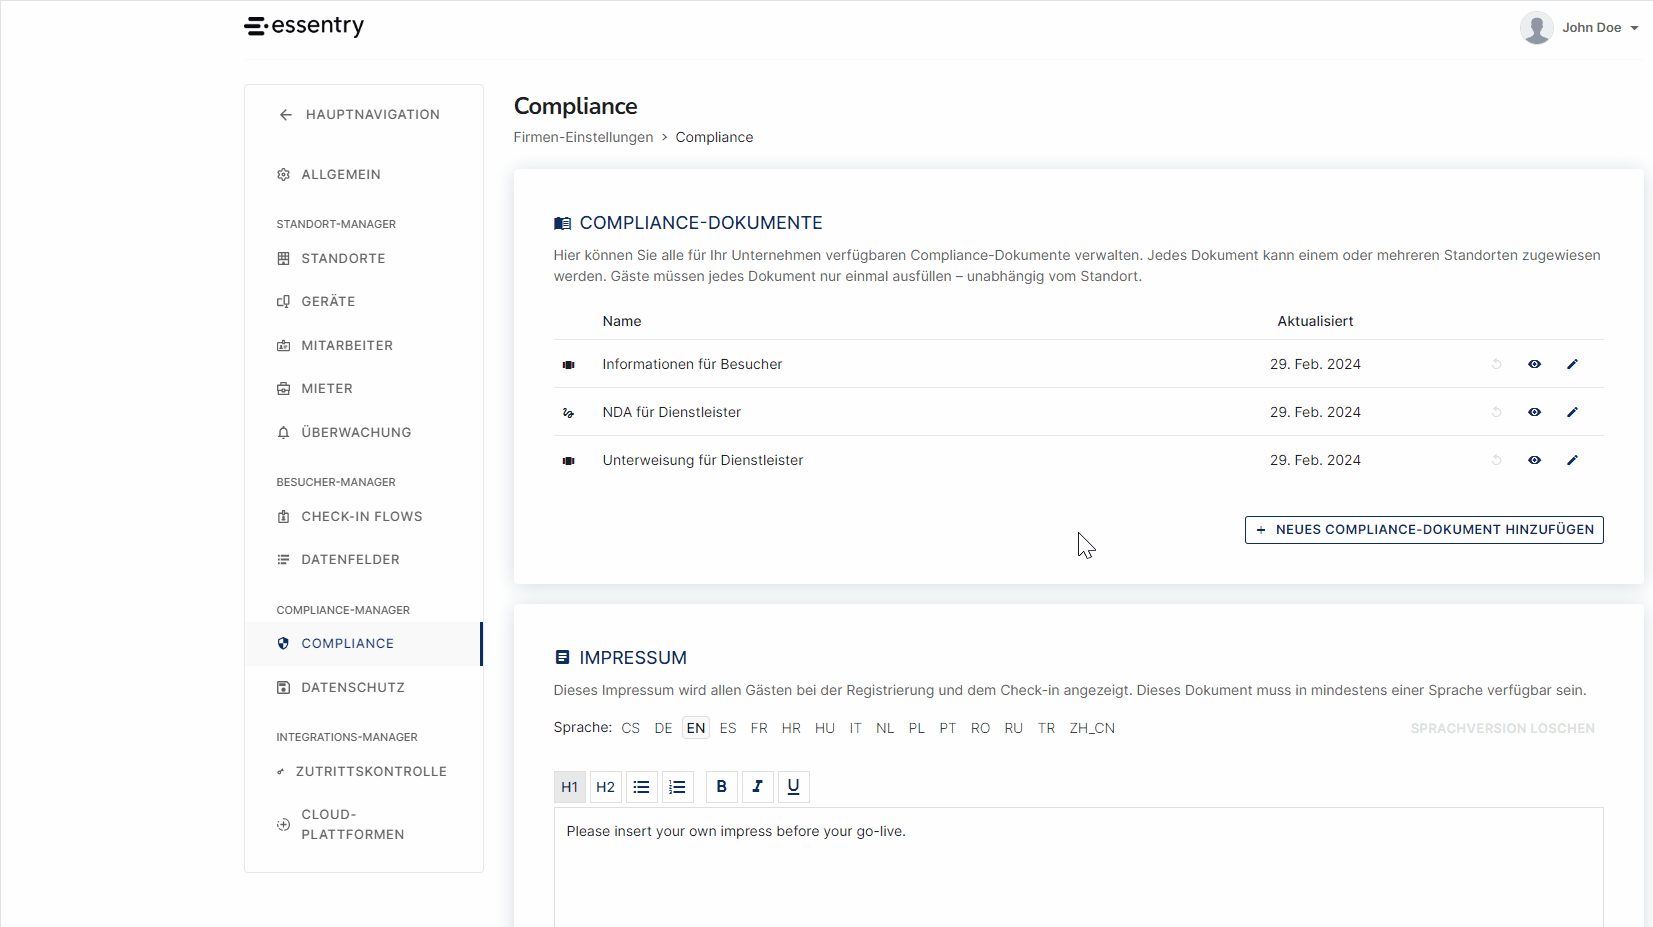
Task: Click the essentry logo
Action: [304, 26]
